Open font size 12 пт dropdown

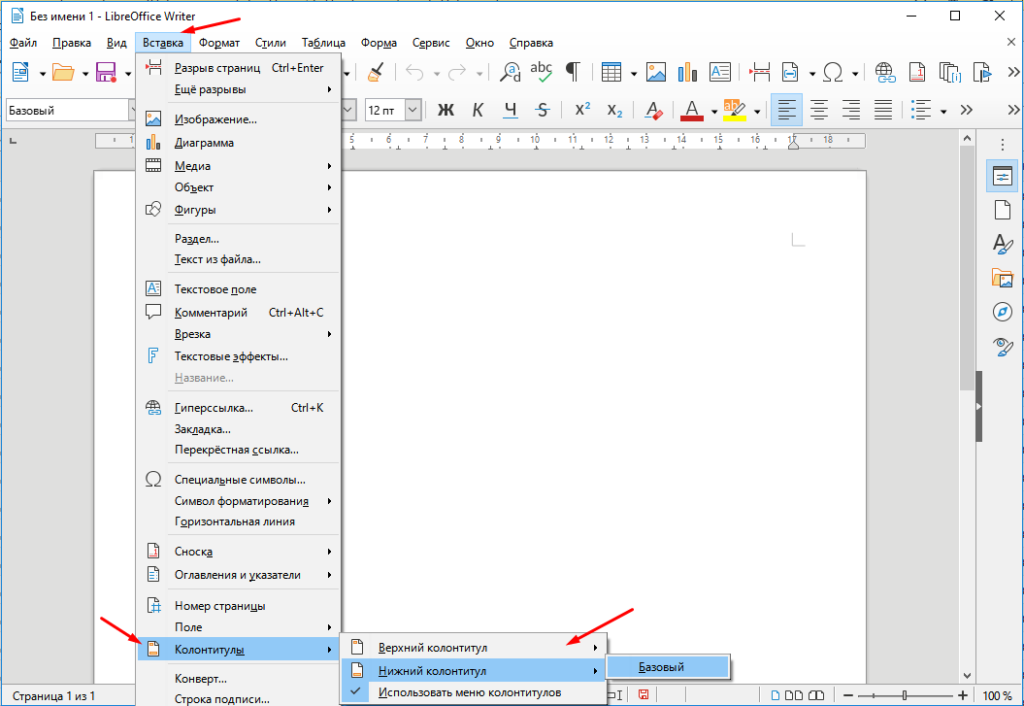412,110
